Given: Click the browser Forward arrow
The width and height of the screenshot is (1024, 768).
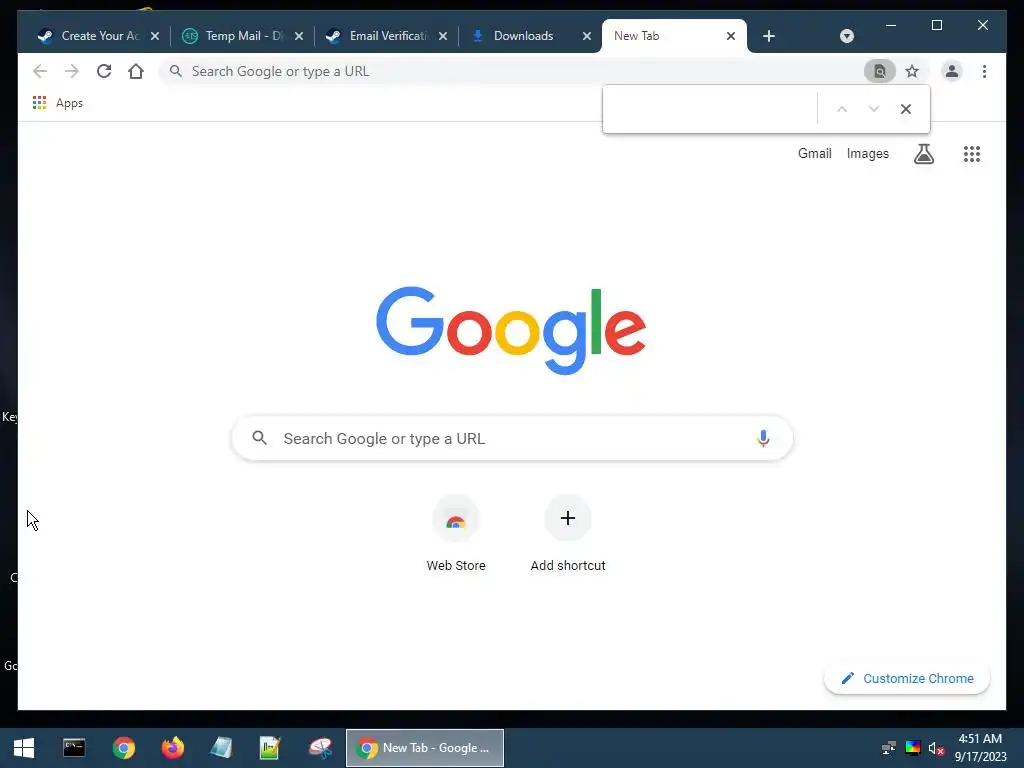Looking at the screenshot, I should [72, 71].
